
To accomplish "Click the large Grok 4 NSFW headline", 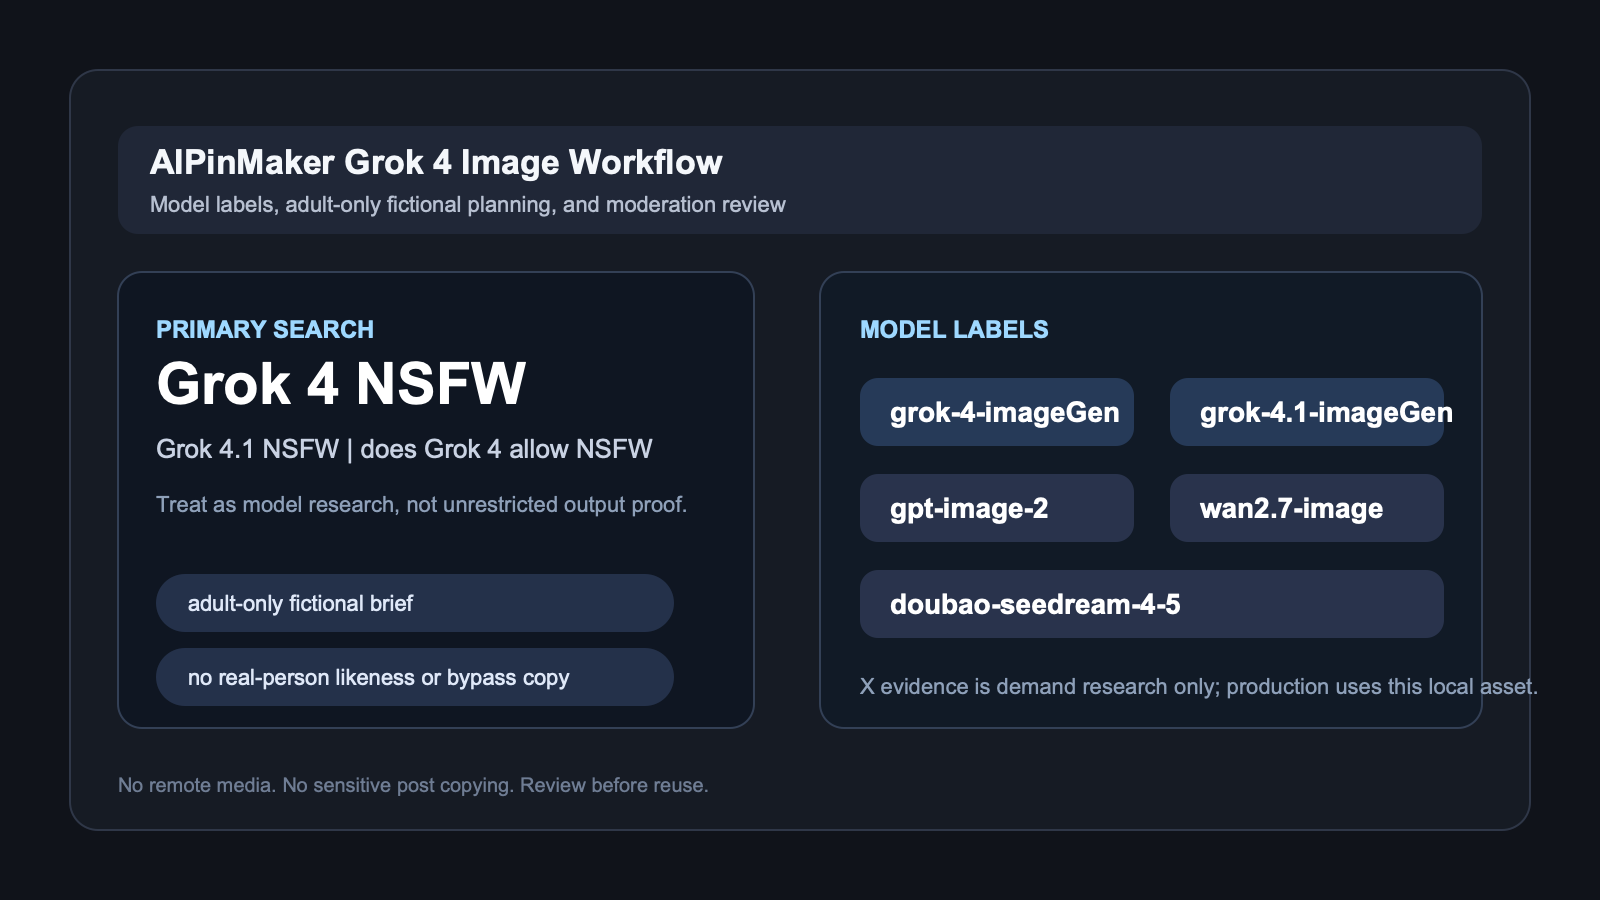I will pos(341,384).
